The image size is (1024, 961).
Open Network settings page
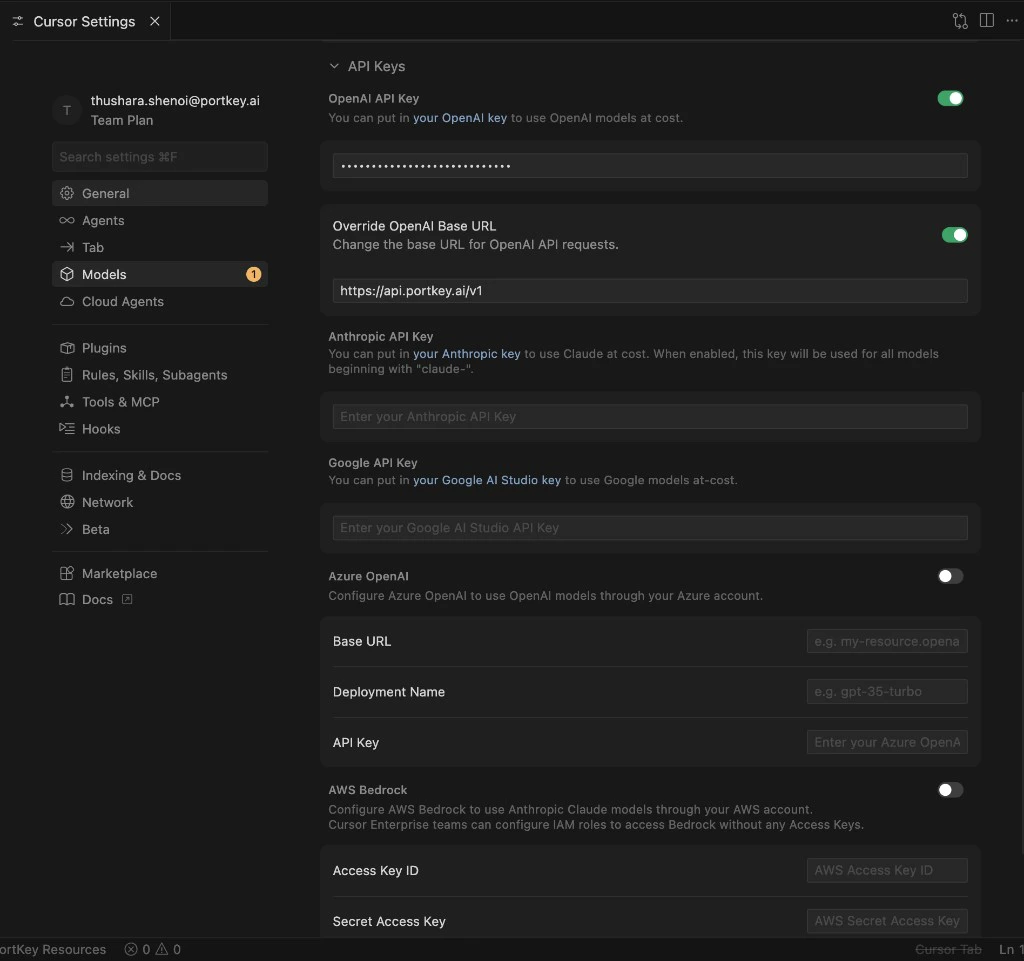click(x=160, y=502)
